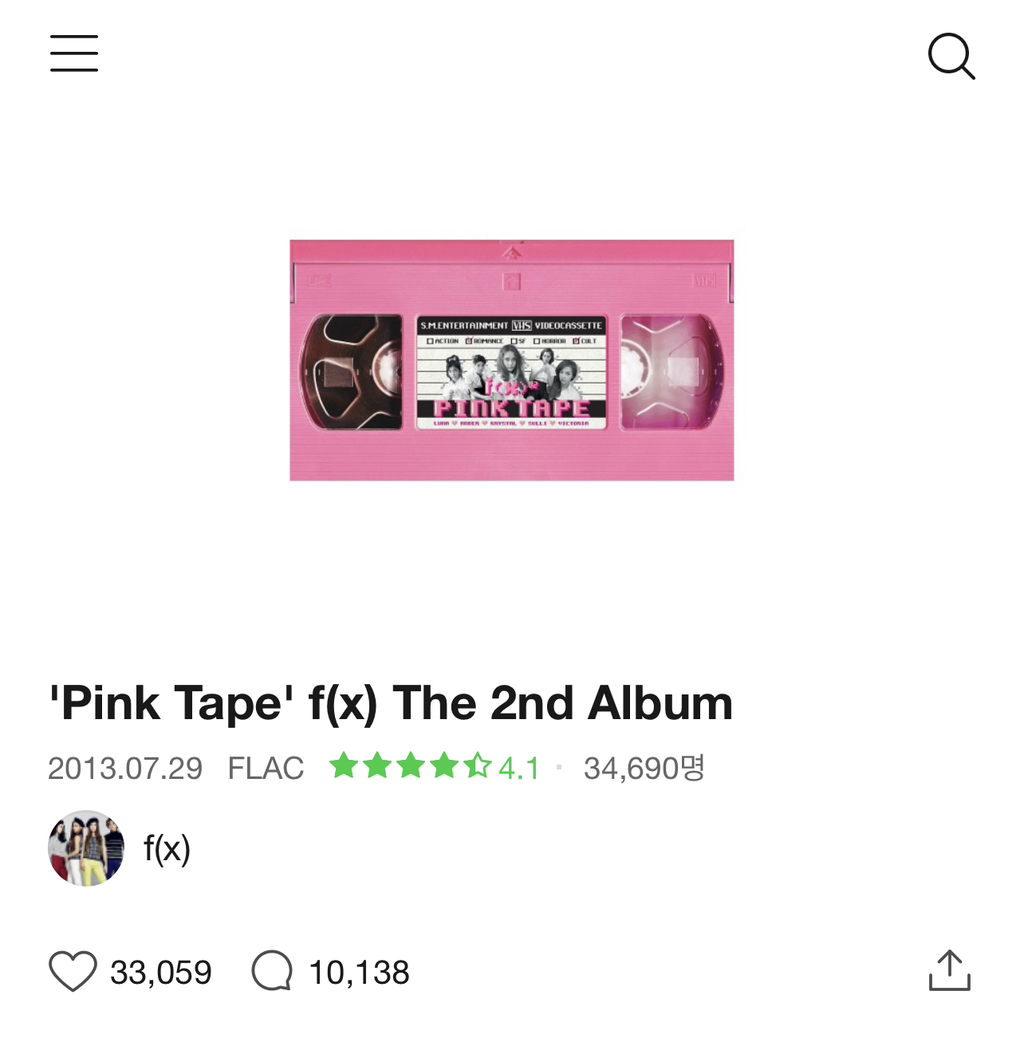
Task: Click the 10,138 comments count
Action: click(x=359, y=972)
